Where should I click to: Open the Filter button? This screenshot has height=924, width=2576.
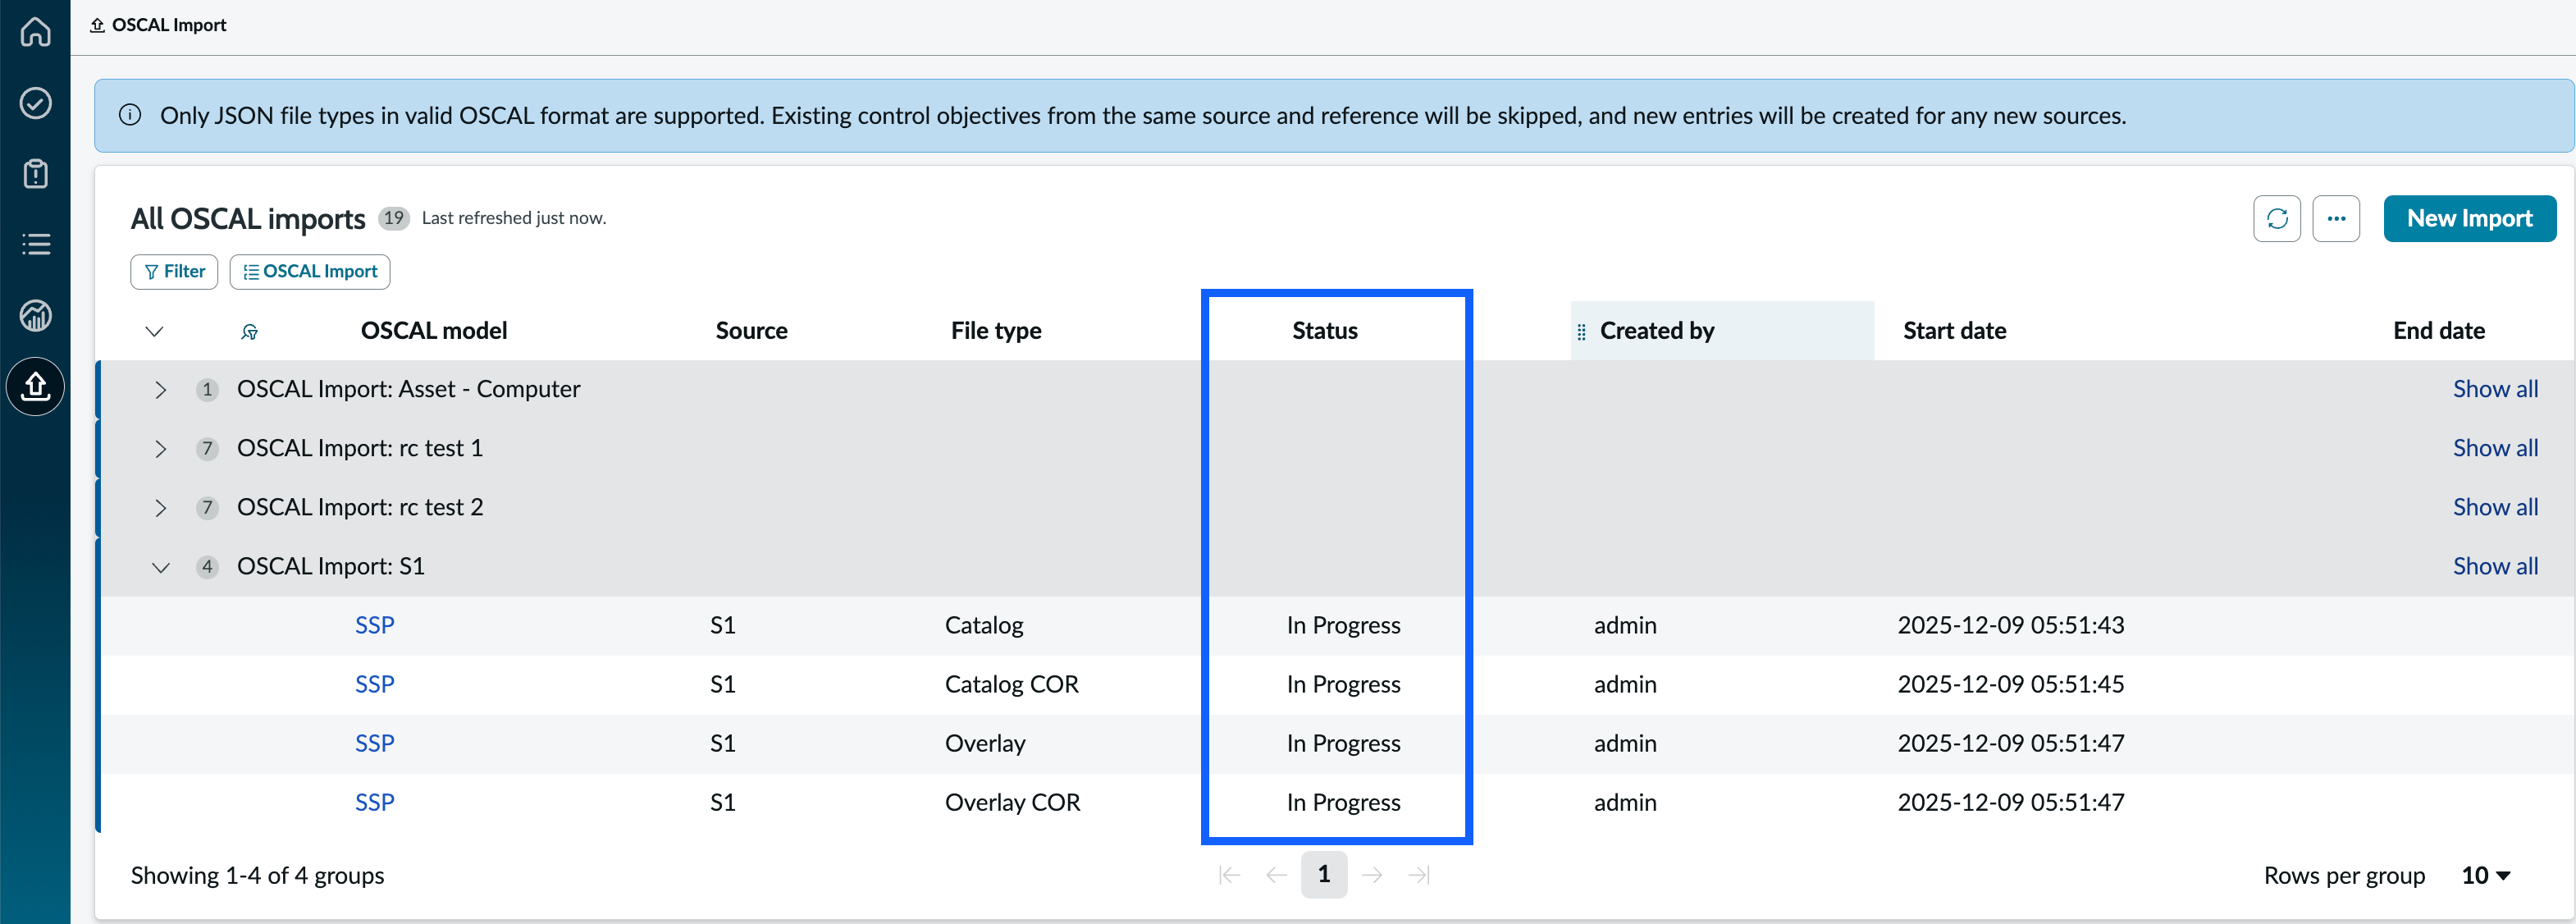click(174, 272)
